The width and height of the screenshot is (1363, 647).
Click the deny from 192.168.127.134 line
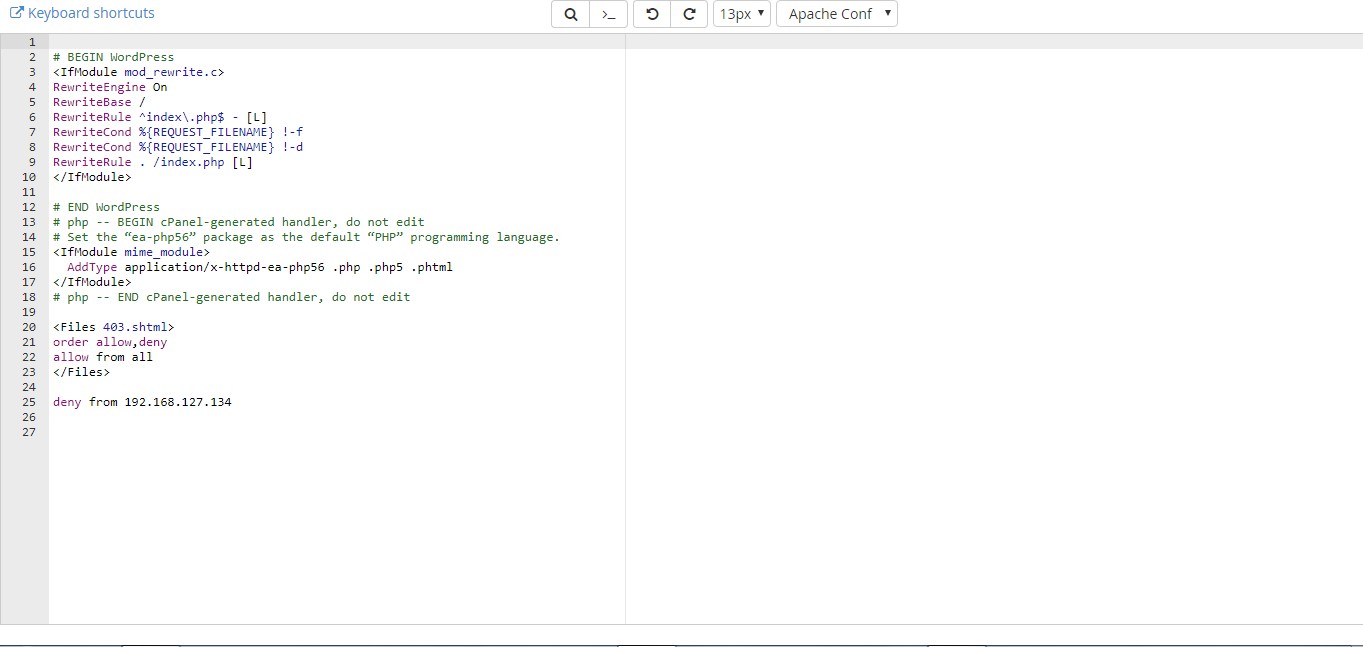point(142,402)
